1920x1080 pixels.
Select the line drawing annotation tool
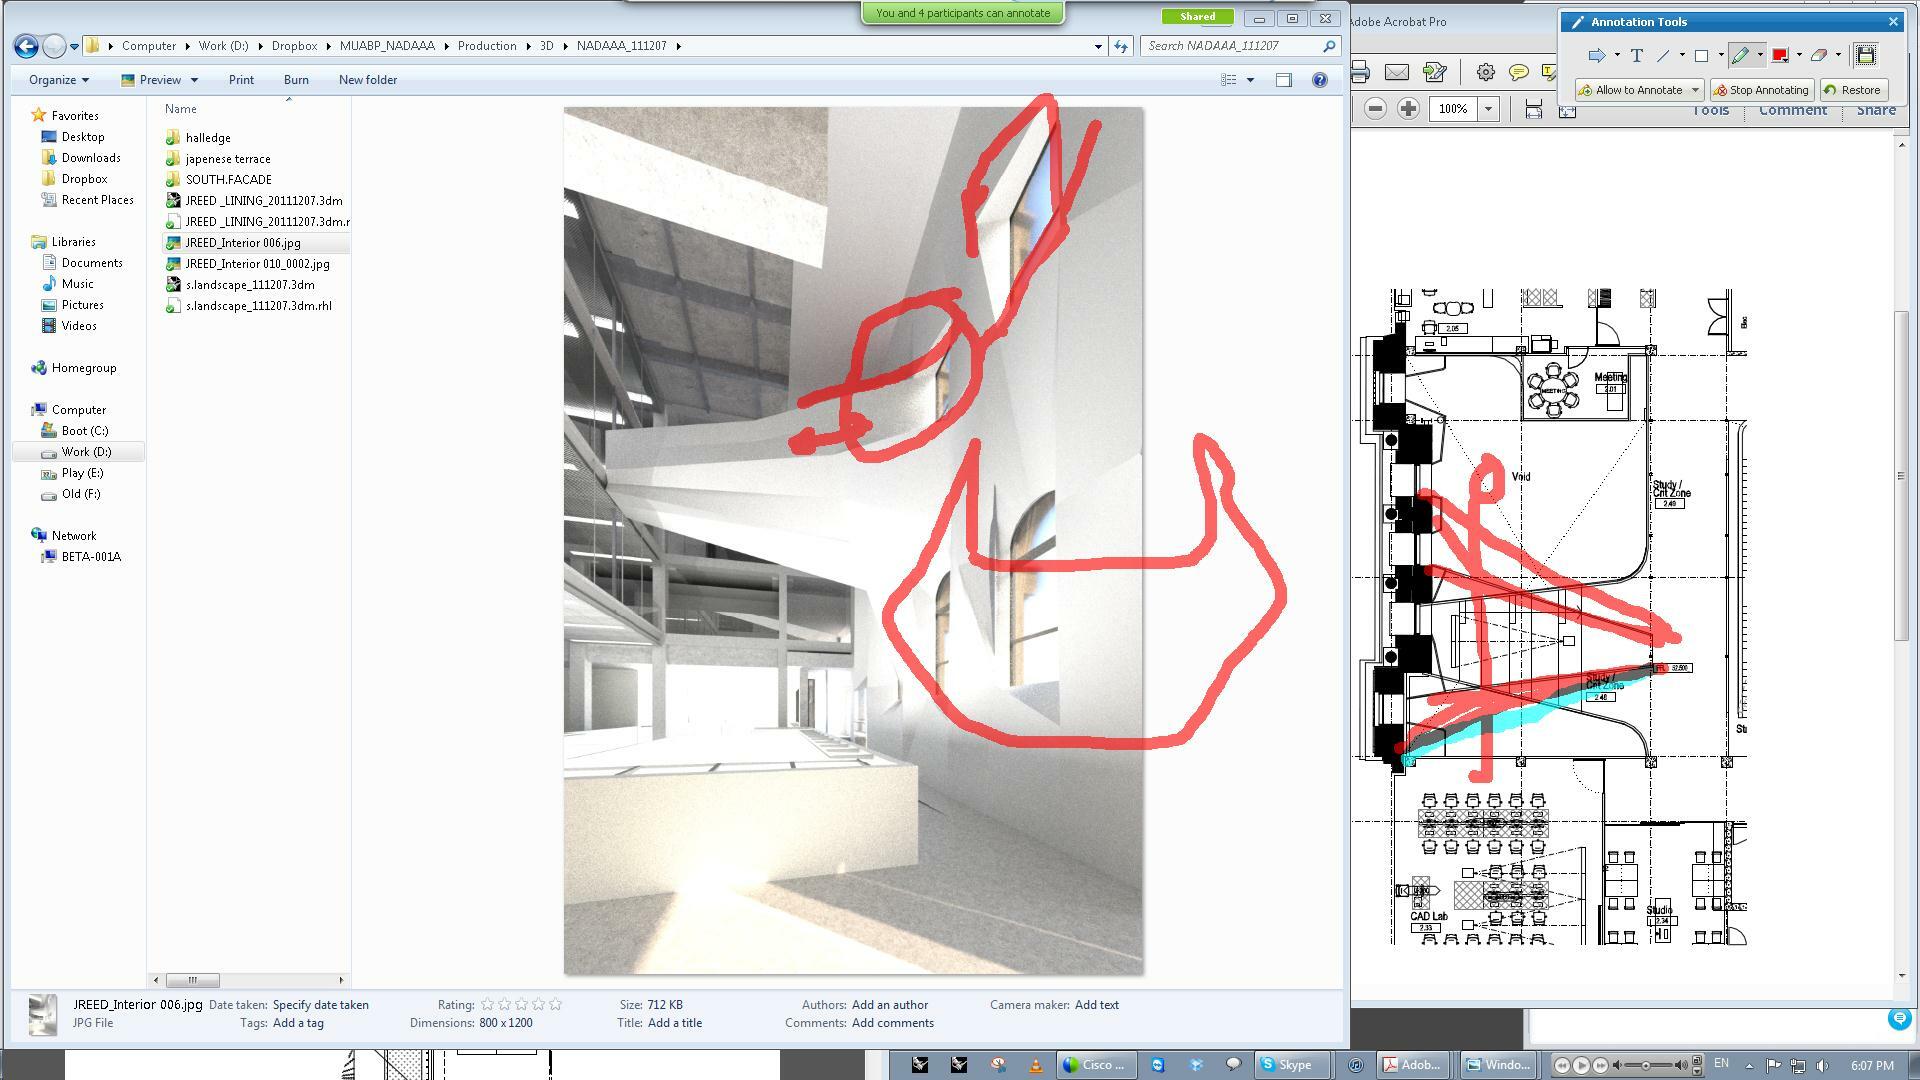tap(1664, 56)
